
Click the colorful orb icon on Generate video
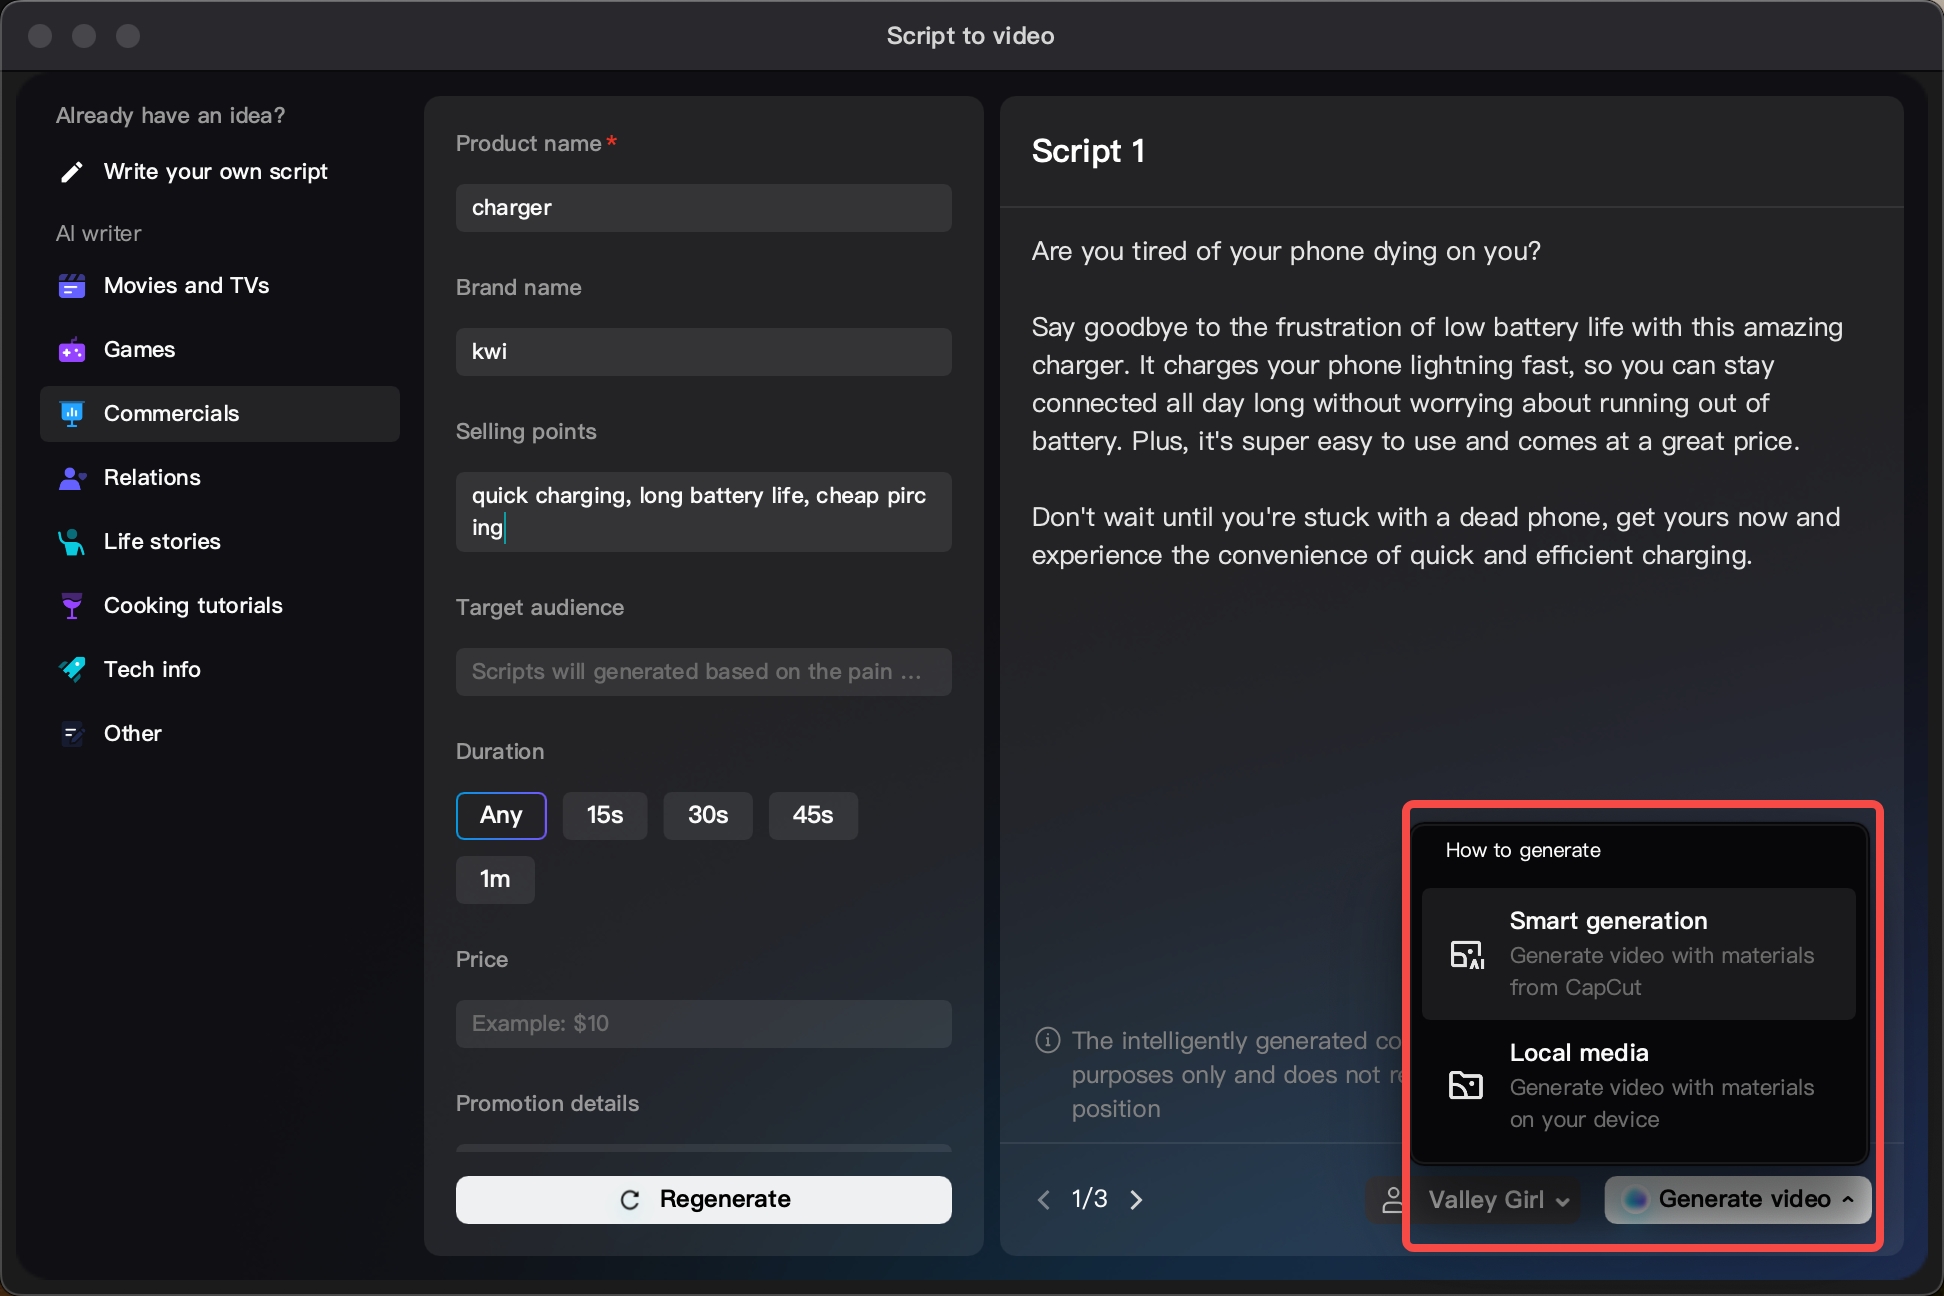click(x=1635, y=1199)
